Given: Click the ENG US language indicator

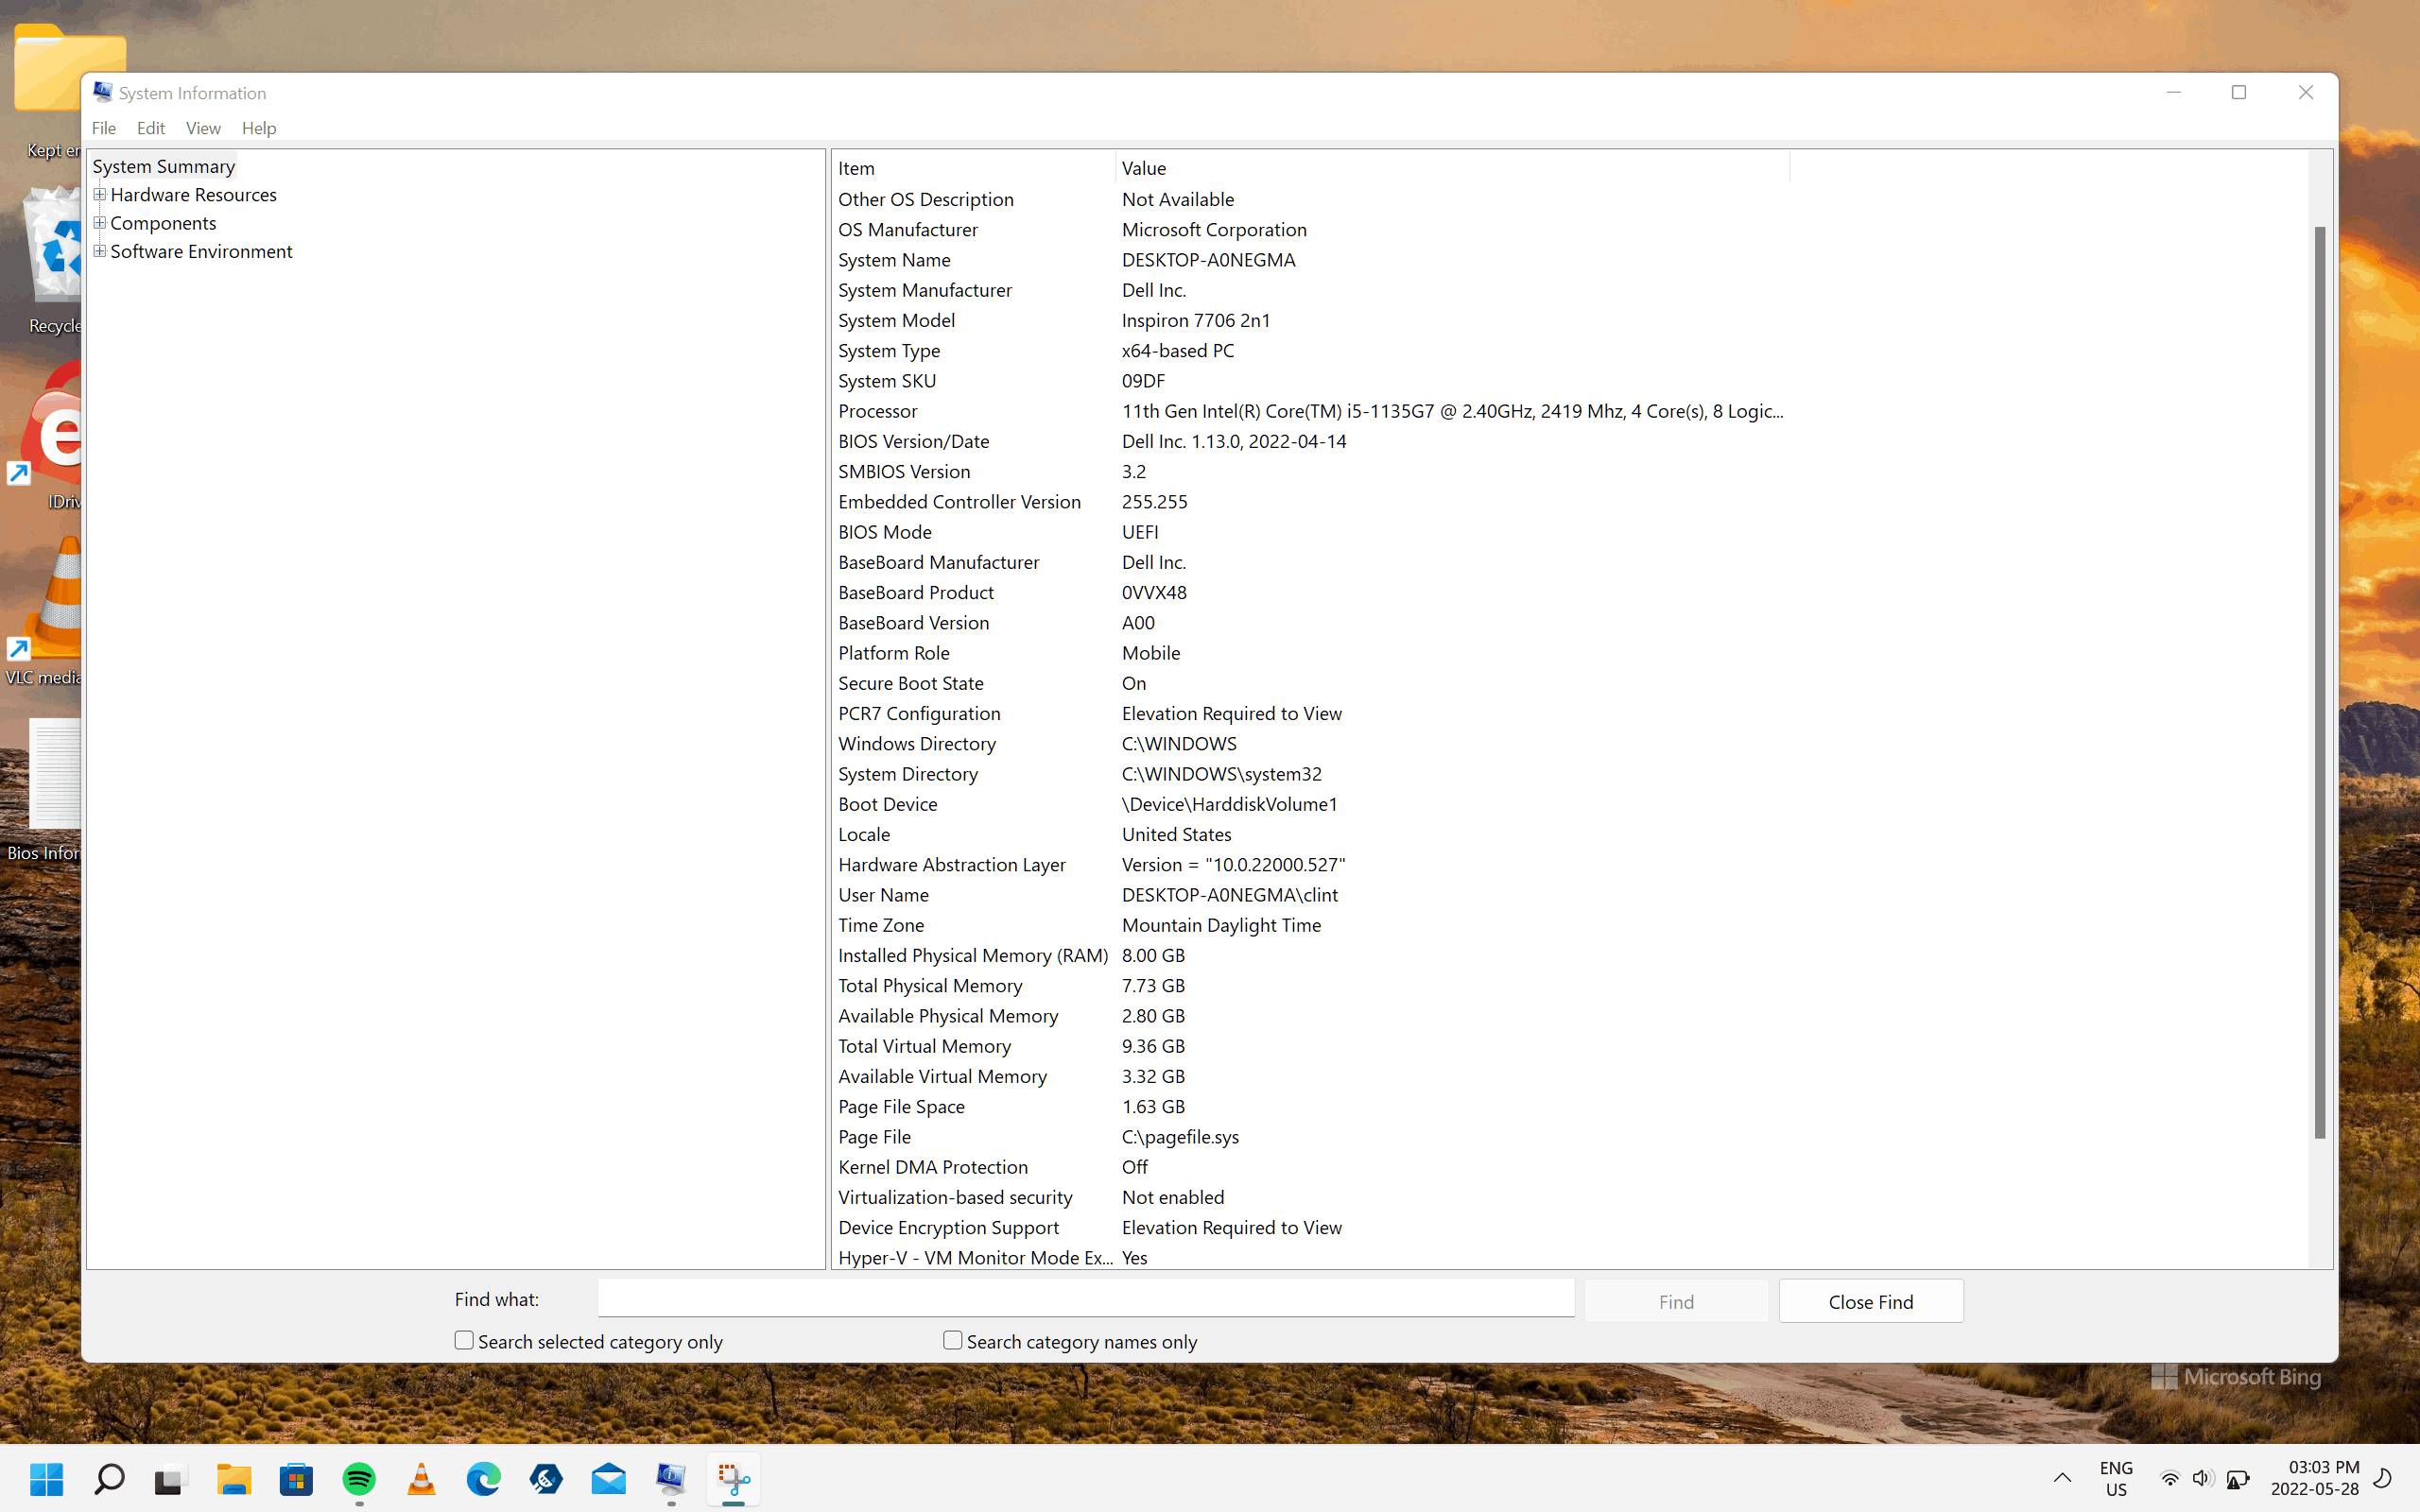Looking at the screenshot, I should (x=2116, y=1478).
